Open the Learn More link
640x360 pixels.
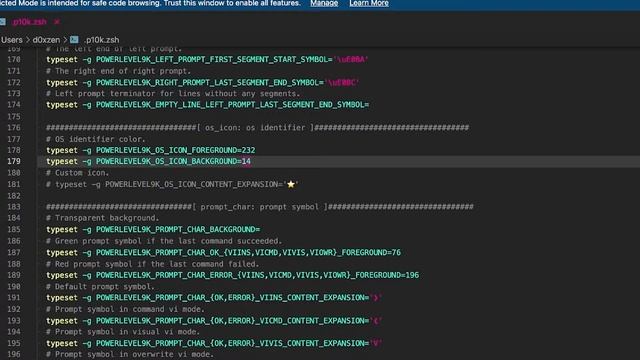pyautogui.click(x=369, y=3)
